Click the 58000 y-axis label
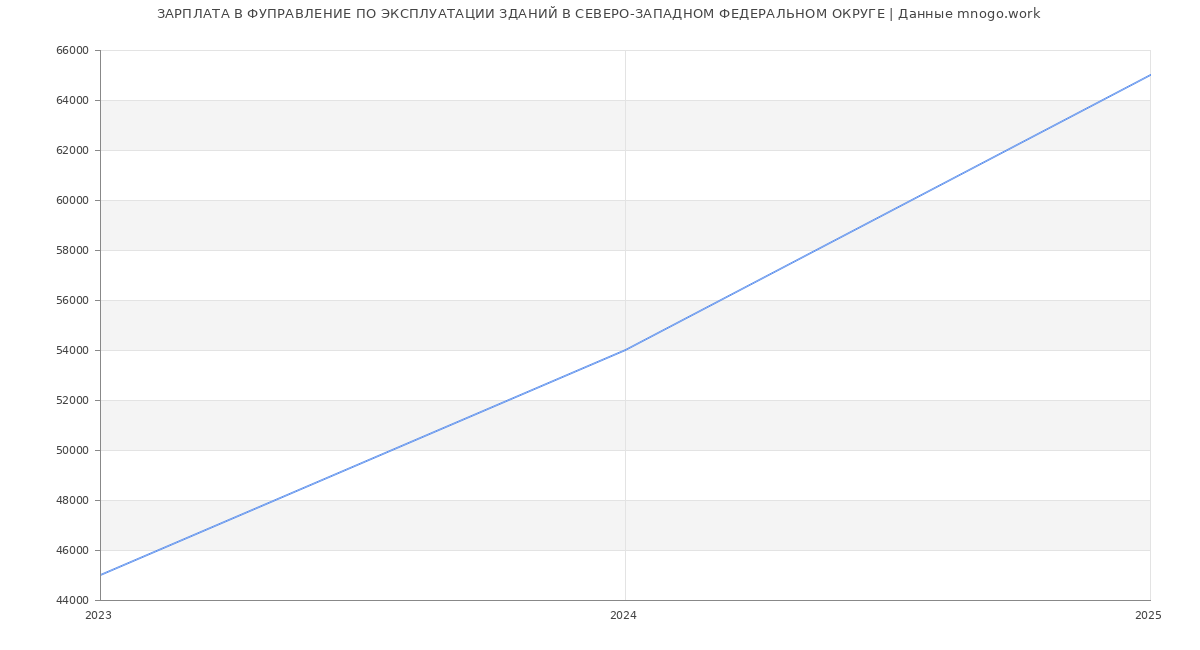The height and width of the screenshot is (650, 1200). click(72, 251)
